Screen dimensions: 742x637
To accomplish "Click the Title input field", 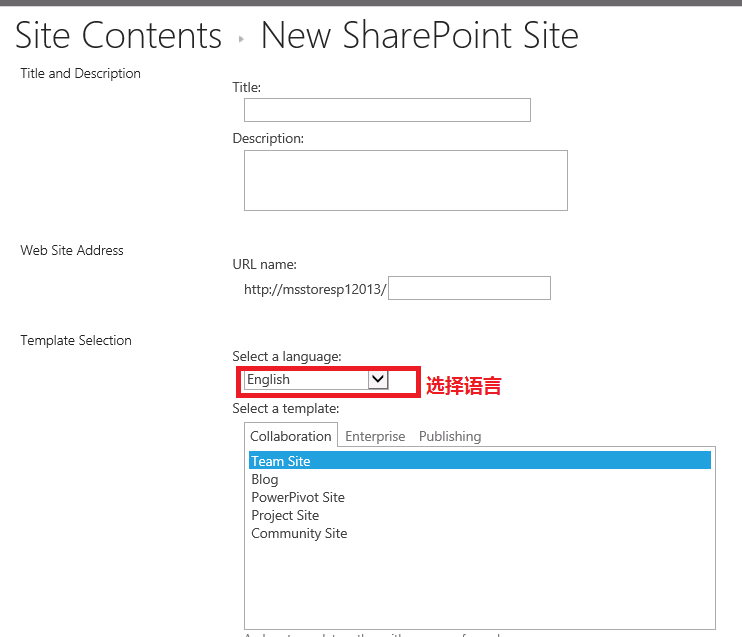I will click(387, 110).
